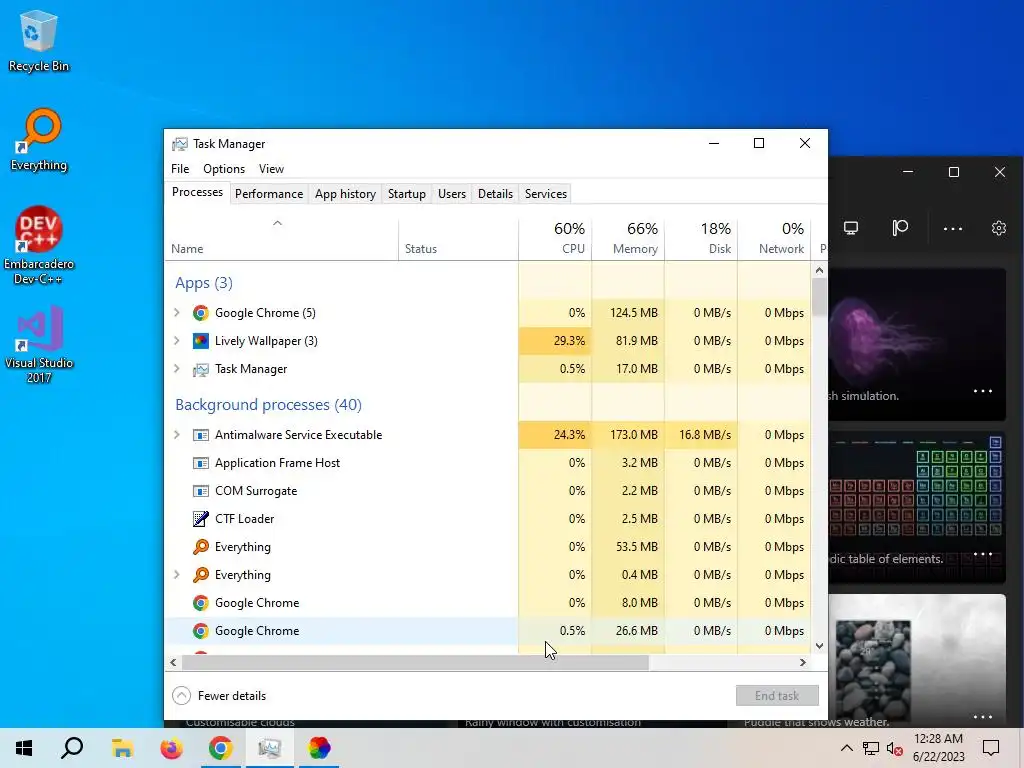Open Lively Wallpaper taskbar icon

[319, 748]
